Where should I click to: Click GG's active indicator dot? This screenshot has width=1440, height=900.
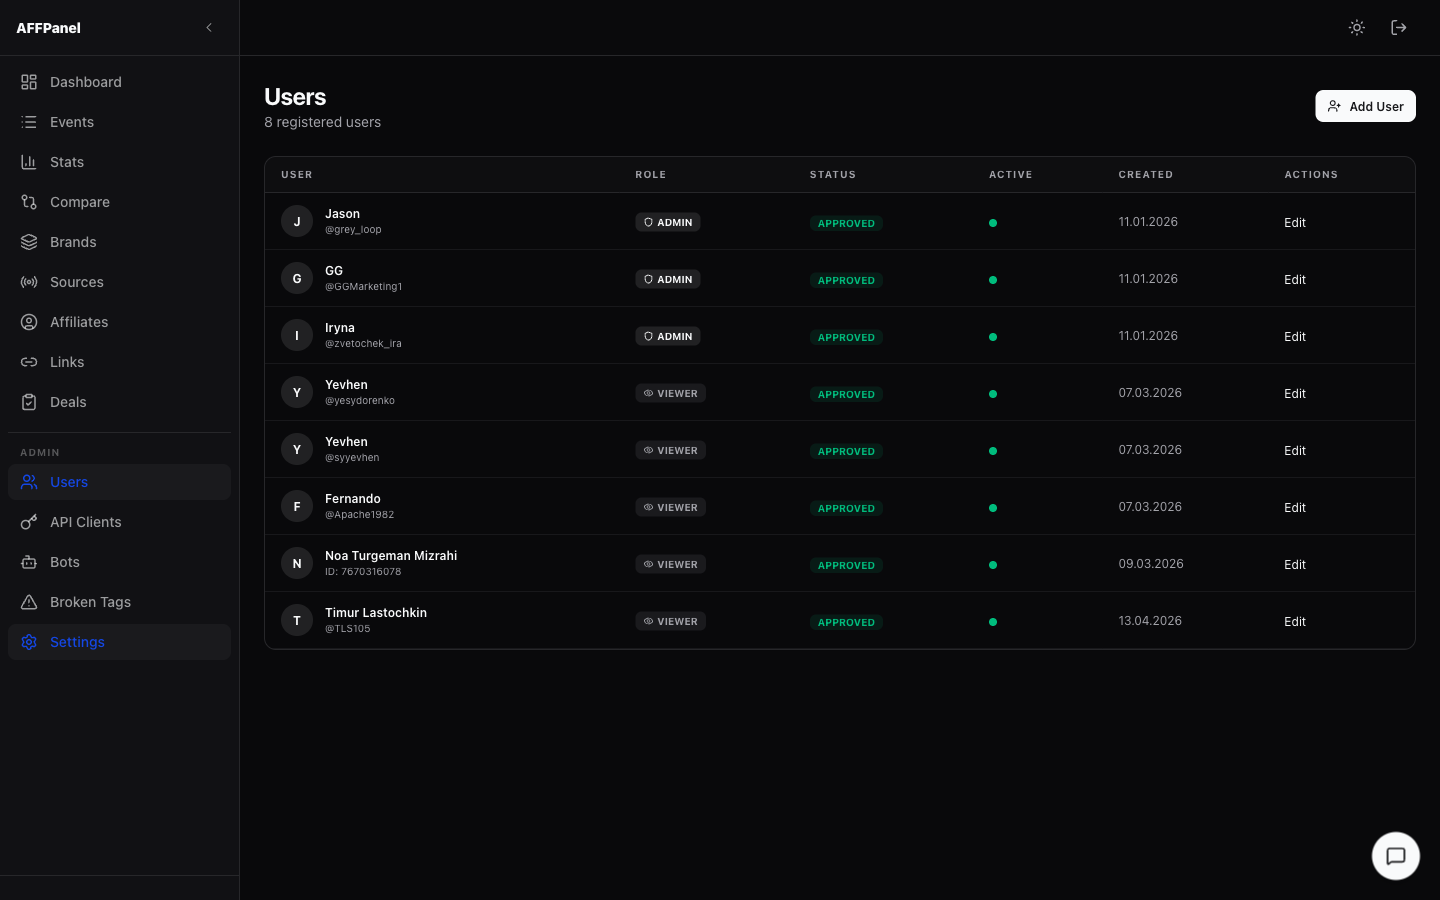[x=993, y=280]
